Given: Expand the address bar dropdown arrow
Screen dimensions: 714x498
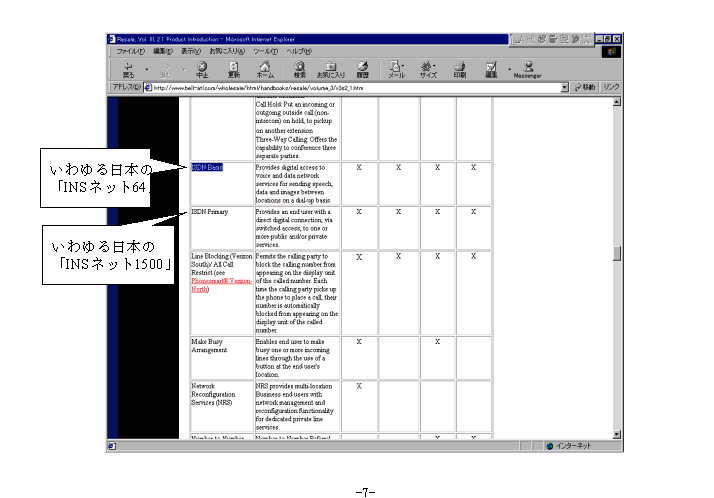Looking at the screenshot, I should point(564,87).
